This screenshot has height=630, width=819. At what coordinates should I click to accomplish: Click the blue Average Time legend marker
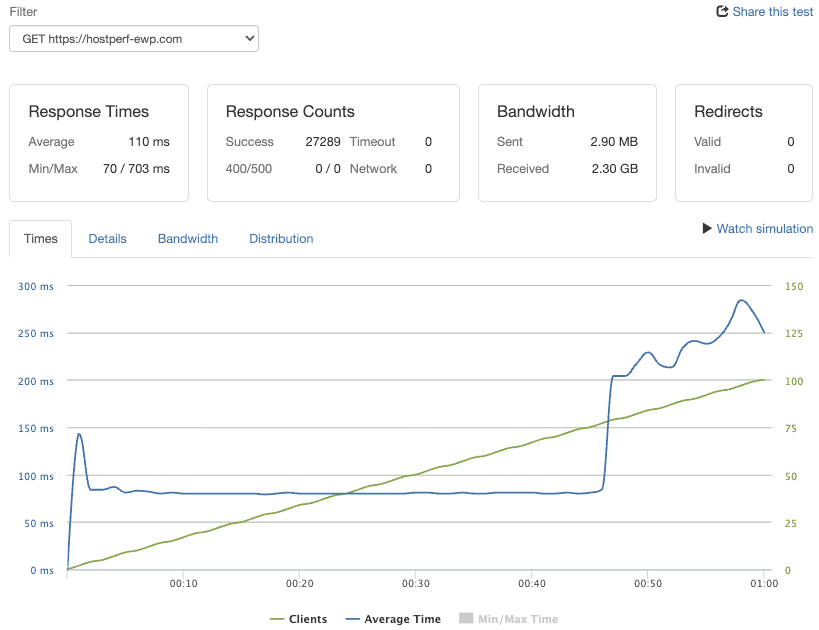point(353,620)
